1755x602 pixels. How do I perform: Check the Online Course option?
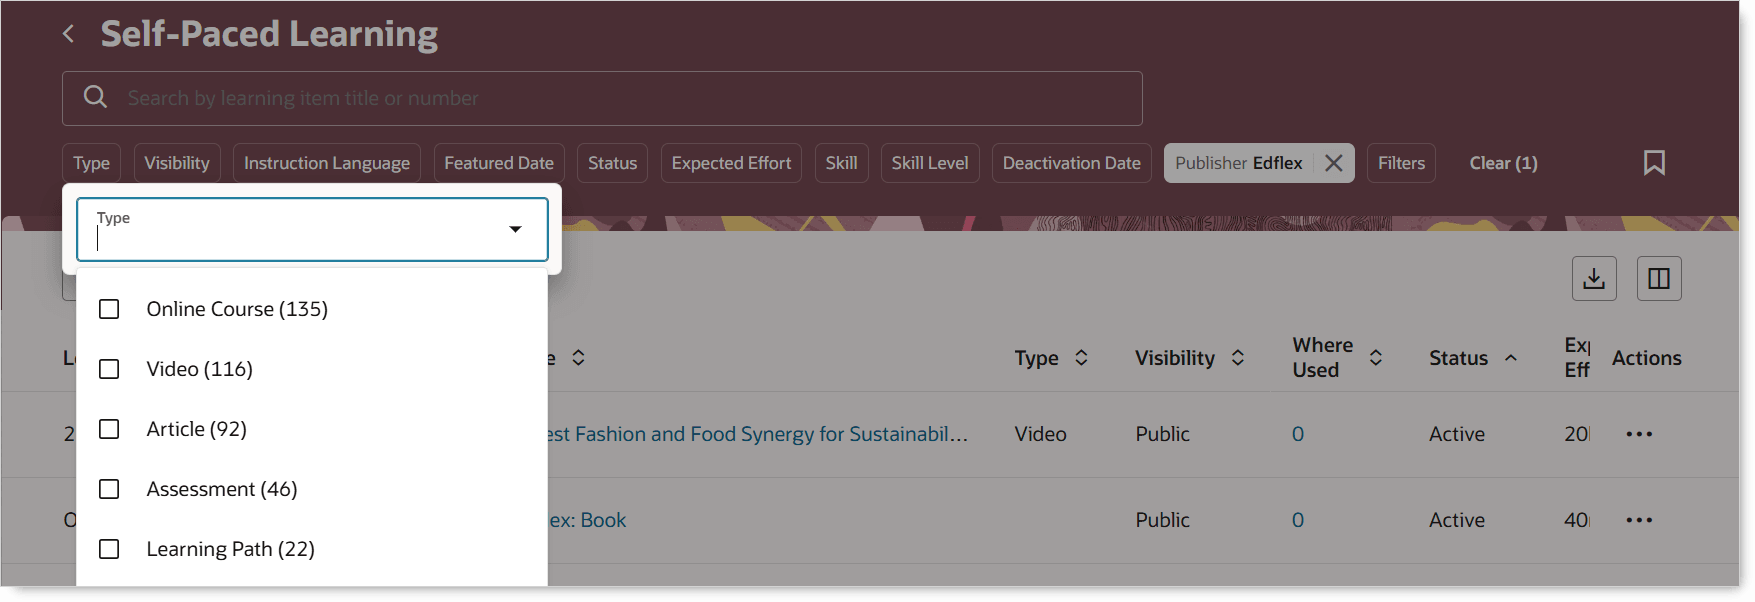point(109,309)
